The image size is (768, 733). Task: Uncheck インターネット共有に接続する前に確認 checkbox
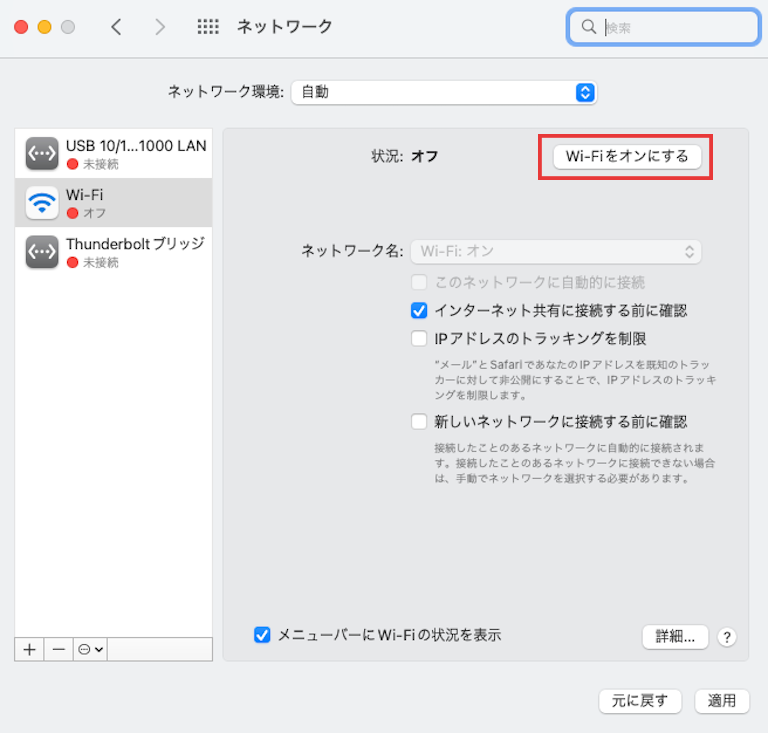point(420,311)
